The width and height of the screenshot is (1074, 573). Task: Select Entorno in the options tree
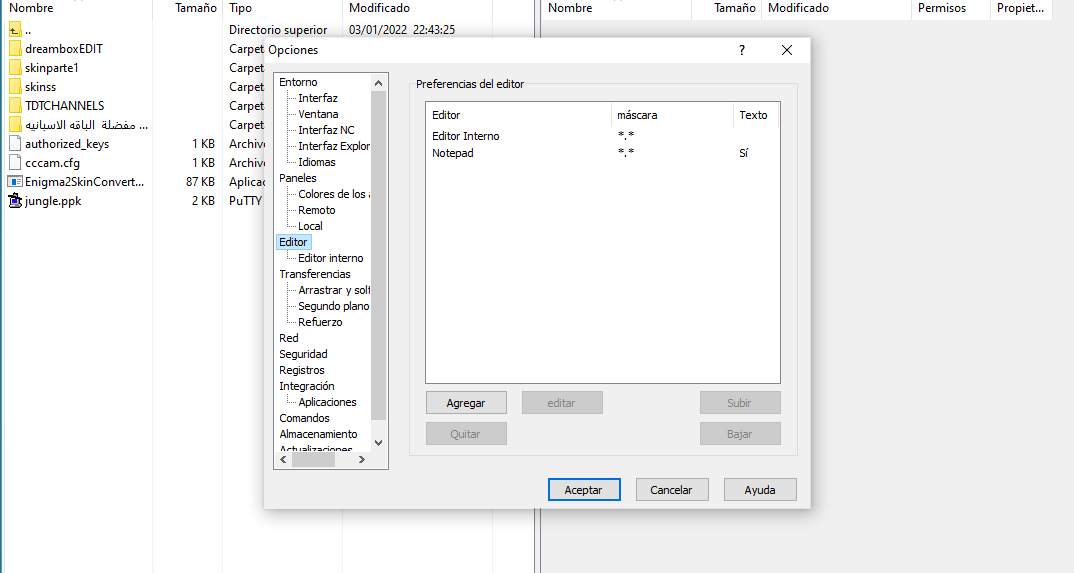298,82
